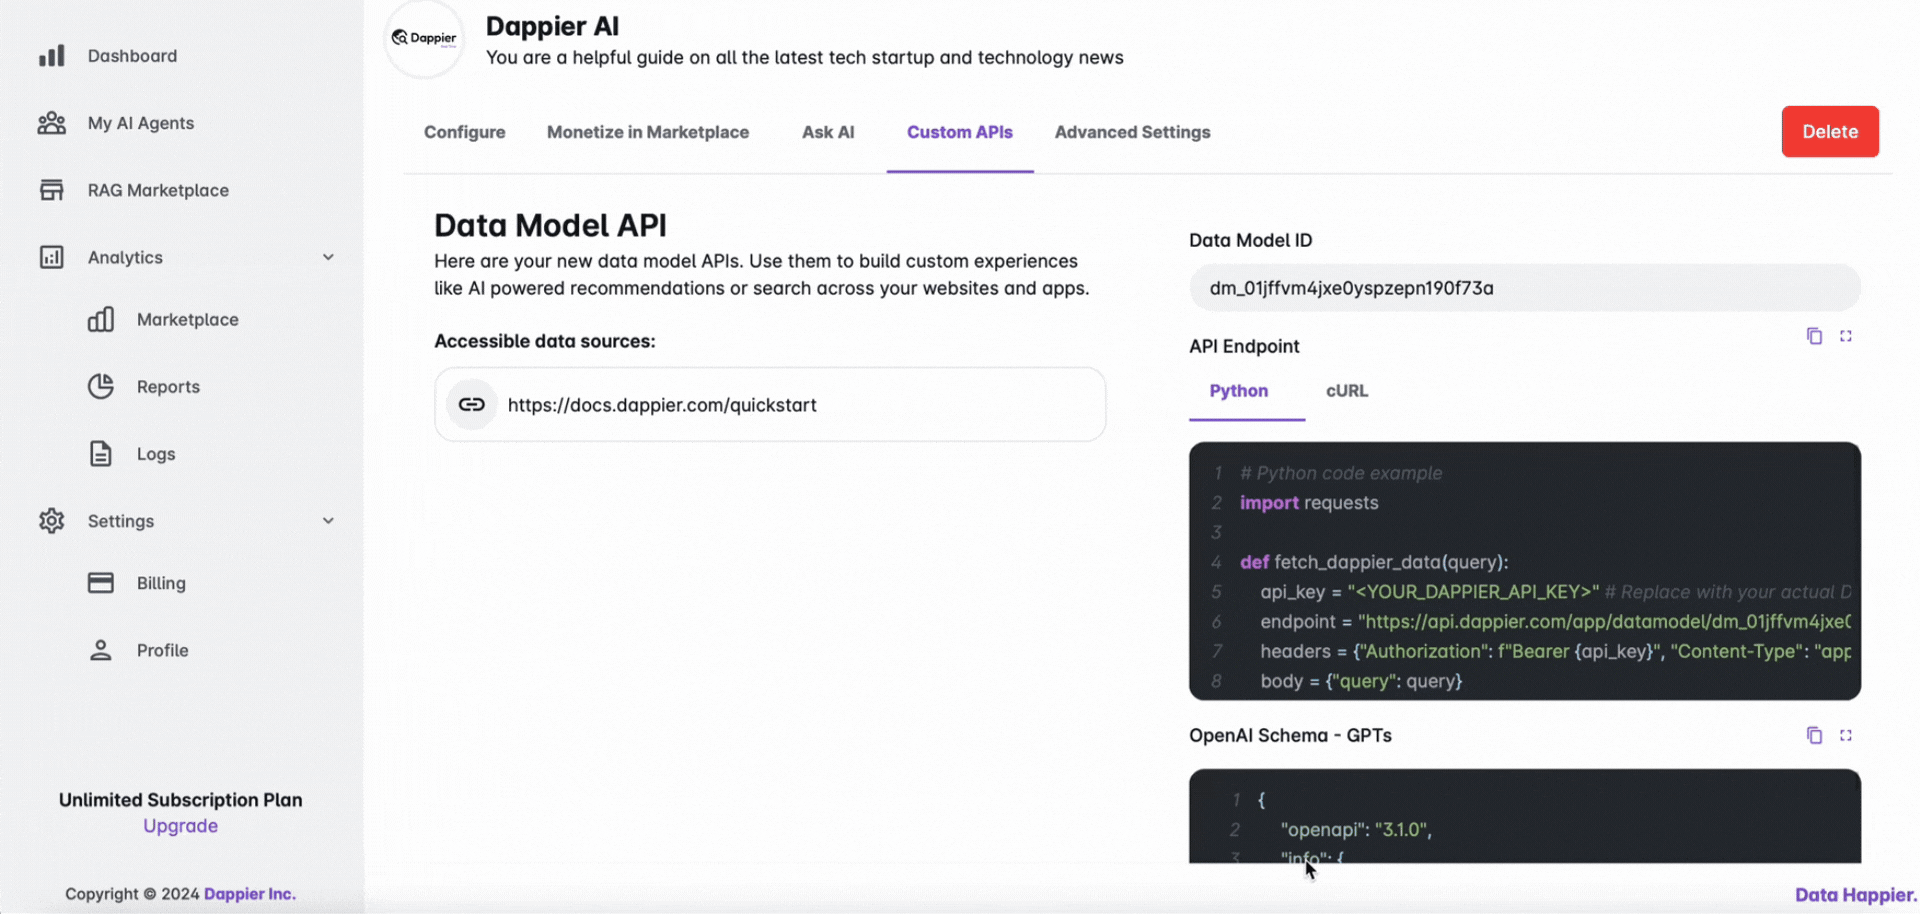This screenshot has width=1920, height=915.
Task: Open RAG Marketplace in sidebar
Action: click(158, 190)
